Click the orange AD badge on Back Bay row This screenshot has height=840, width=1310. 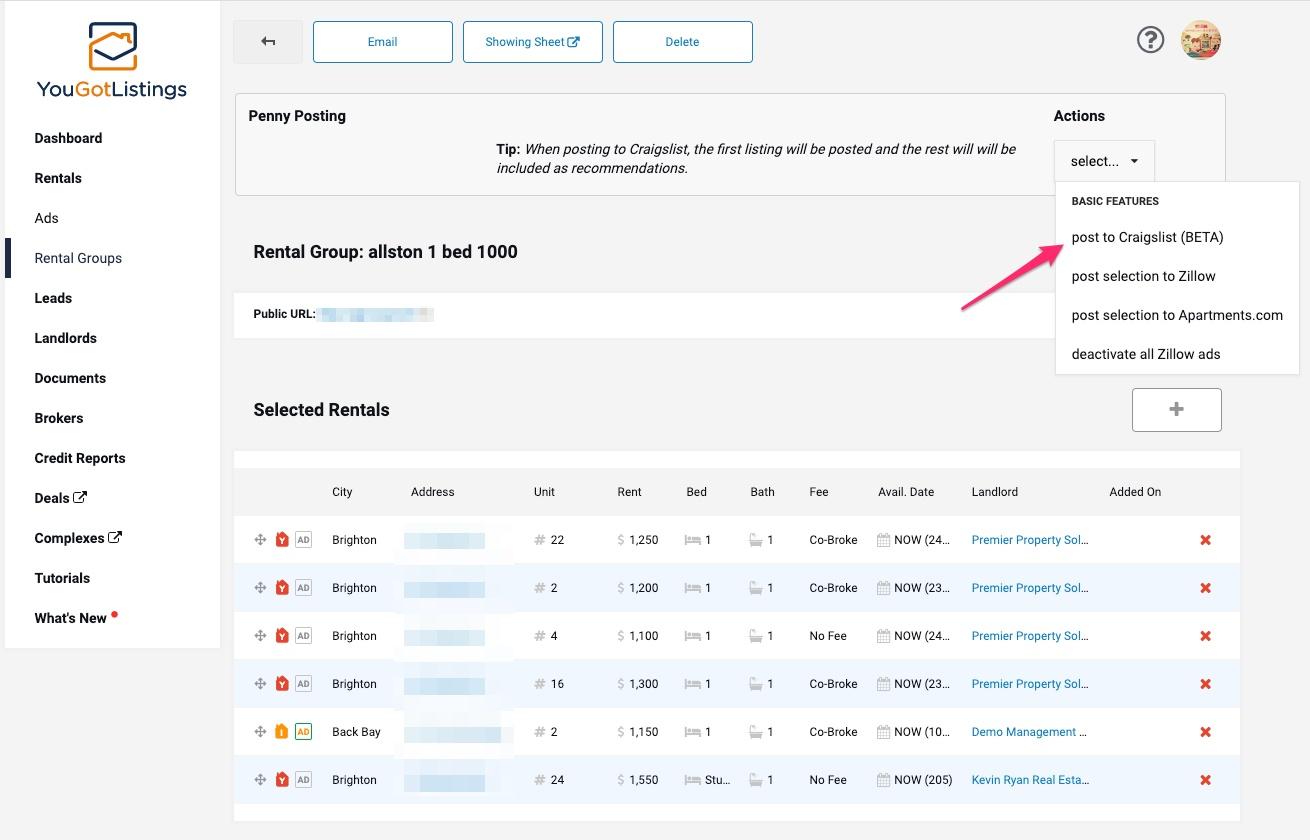[x=304, y=732]
